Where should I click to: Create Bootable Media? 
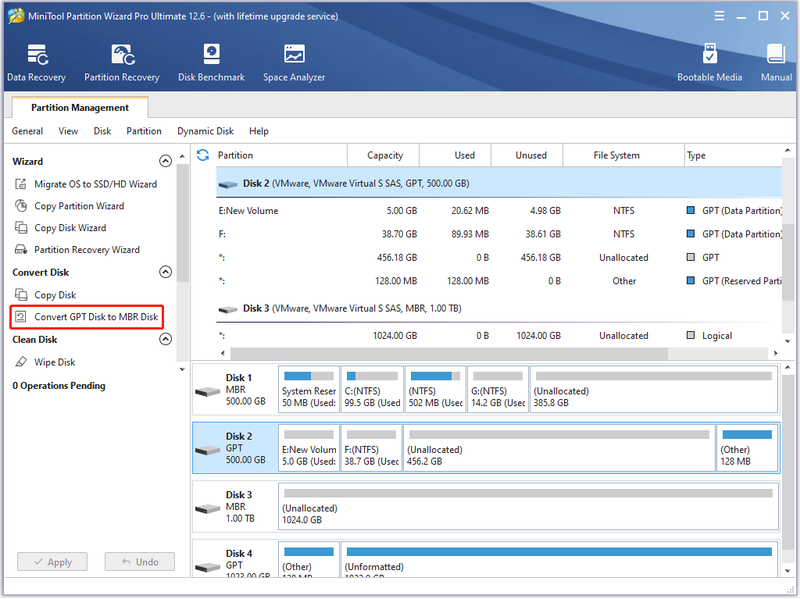click(x=709, y=63)
